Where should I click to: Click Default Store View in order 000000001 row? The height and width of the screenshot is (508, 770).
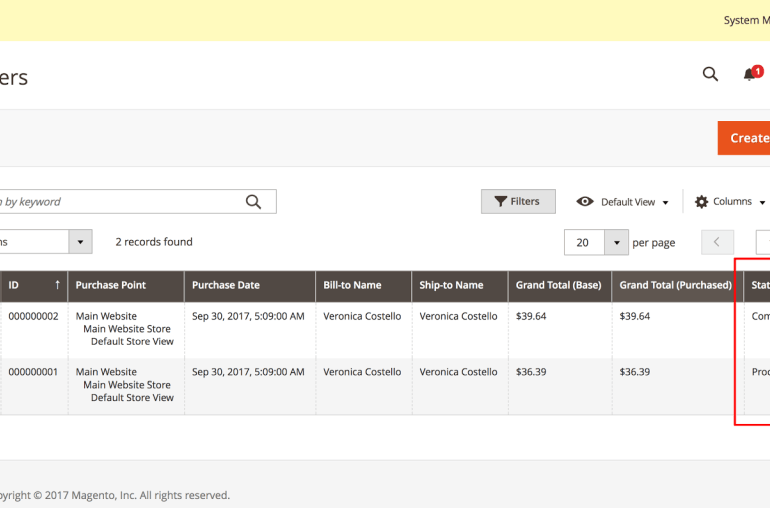coord(132,397)
